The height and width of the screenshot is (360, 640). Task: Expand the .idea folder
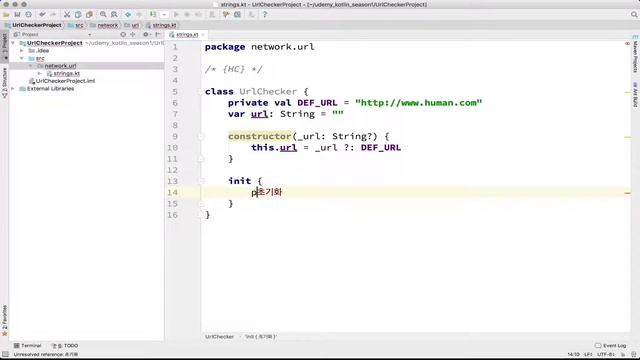22,51
